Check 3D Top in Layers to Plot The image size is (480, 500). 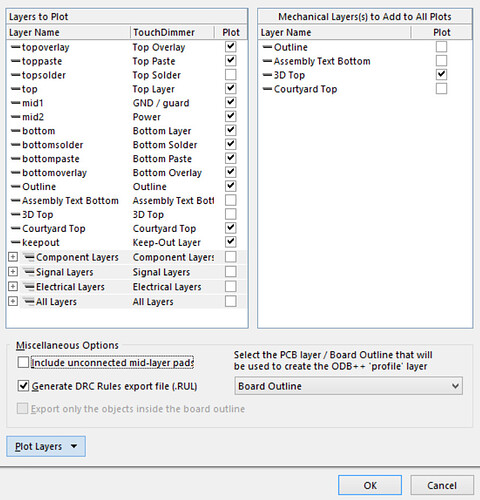pos(230,214)
